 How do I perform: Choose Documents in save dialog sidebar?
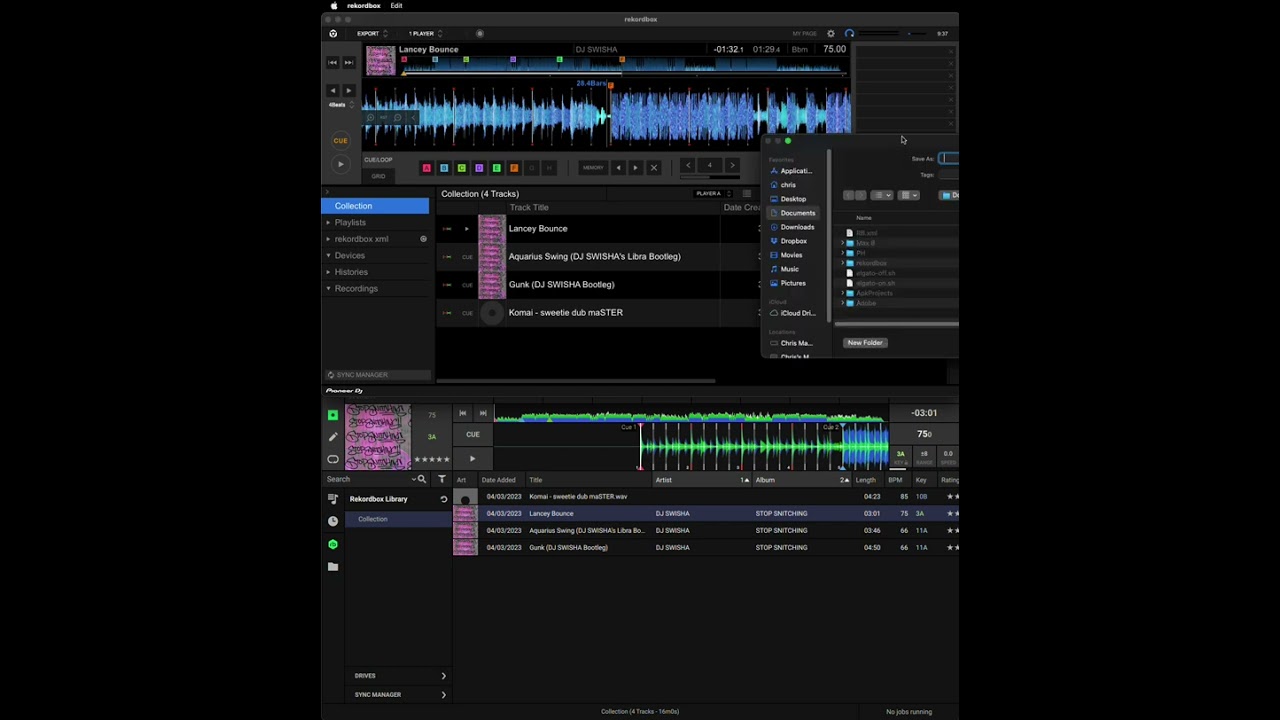coord(792,213)
